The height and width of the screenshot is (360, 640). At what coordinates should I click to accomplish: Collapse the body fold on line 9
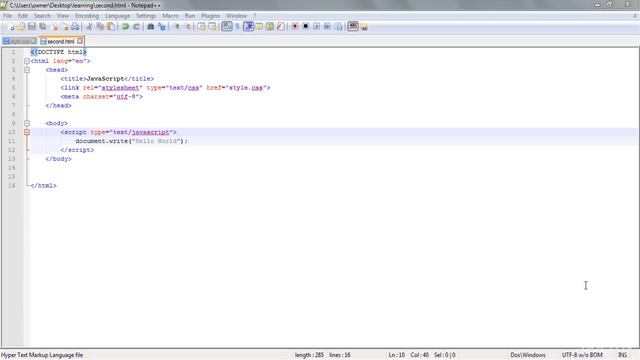click(x=27, y=123)
